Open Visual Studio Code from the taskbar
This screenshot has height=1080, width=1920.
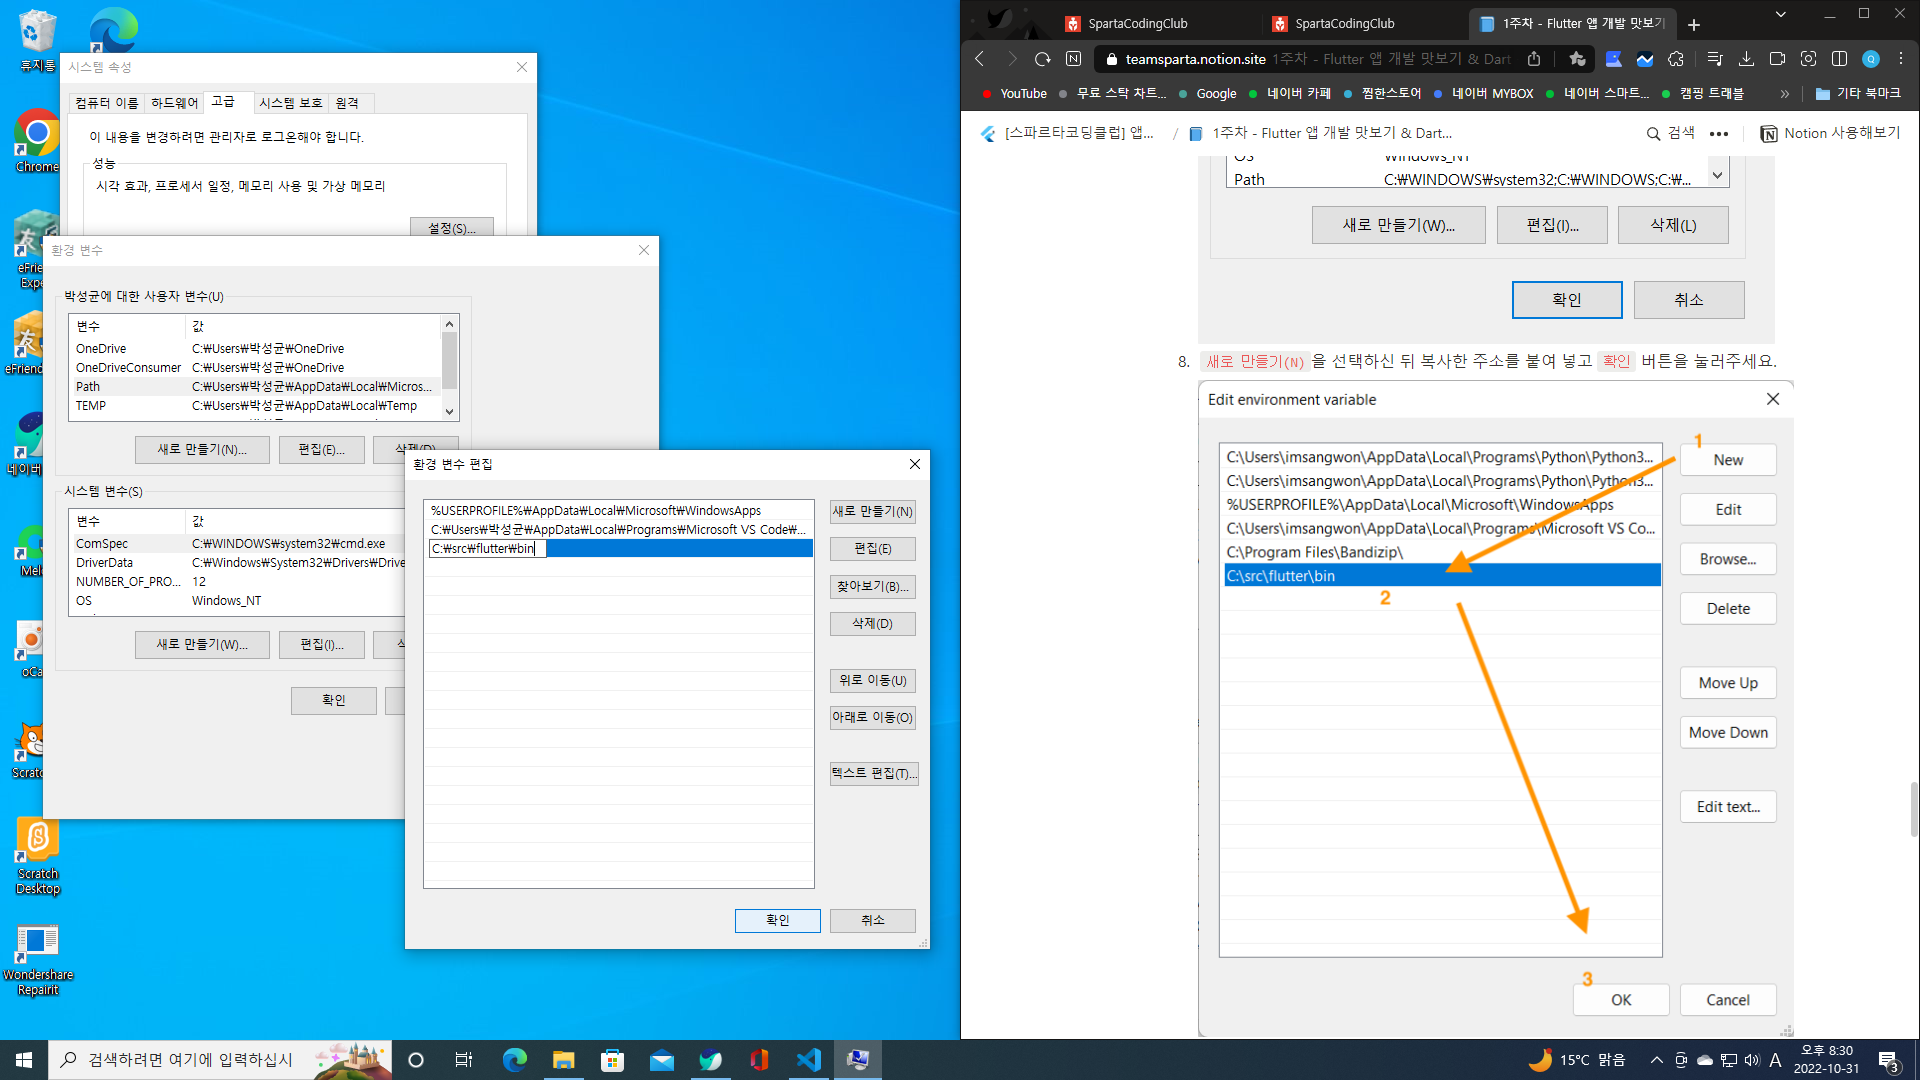pos(809,1060)
